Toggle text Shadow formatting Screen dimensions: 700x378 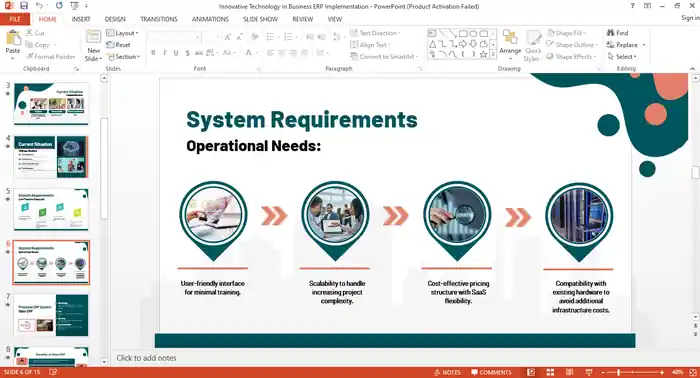coord(188,53)
